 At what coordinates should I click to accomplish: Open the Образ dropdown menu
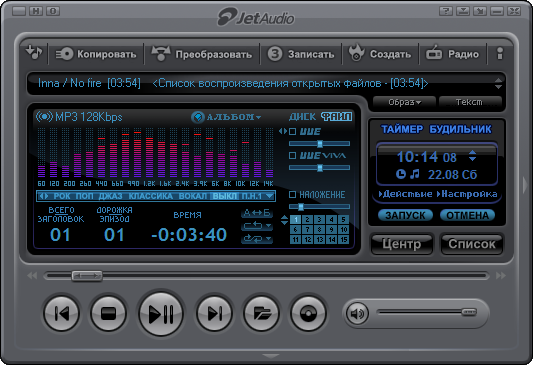click(404, 102)
